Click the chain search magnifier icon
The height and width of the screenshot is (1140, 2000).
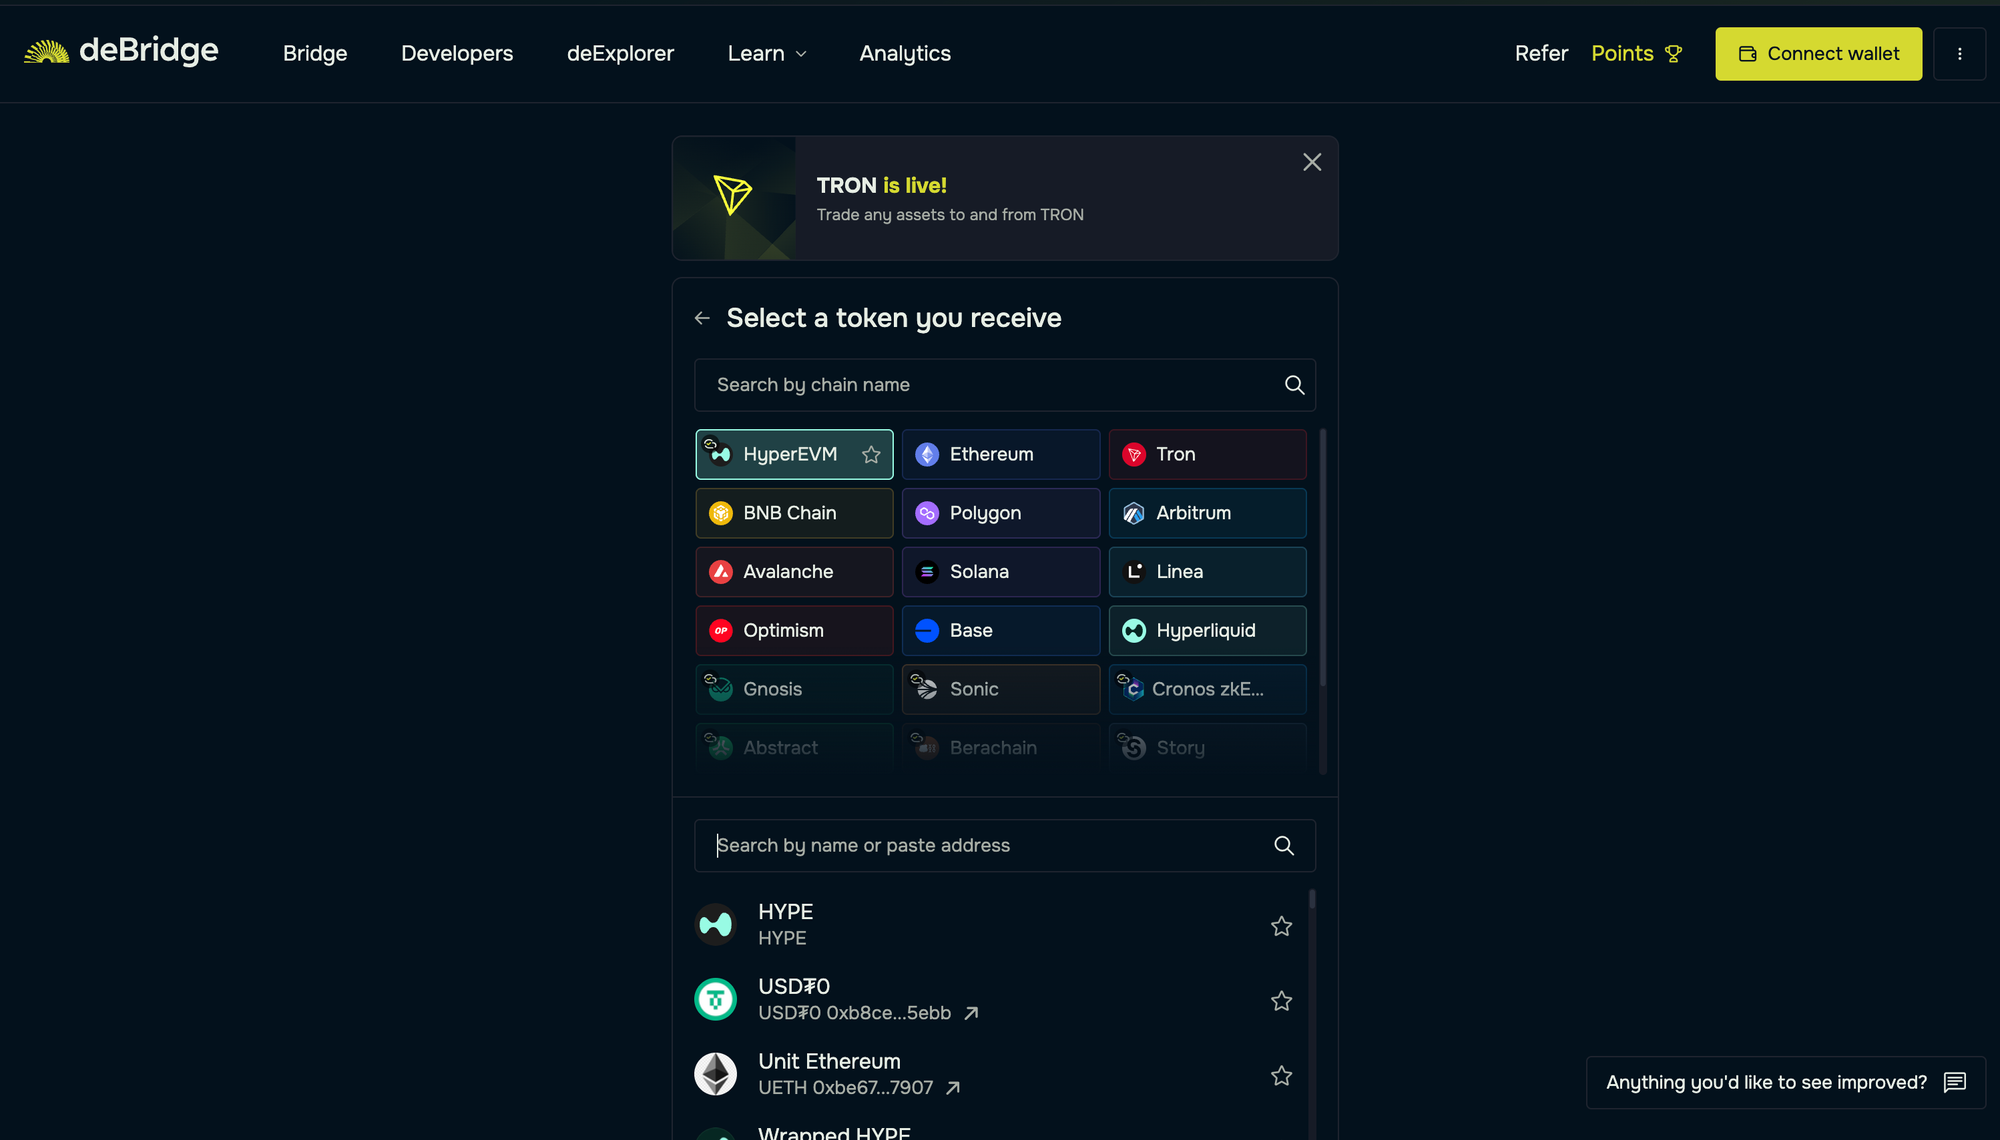1294,385
